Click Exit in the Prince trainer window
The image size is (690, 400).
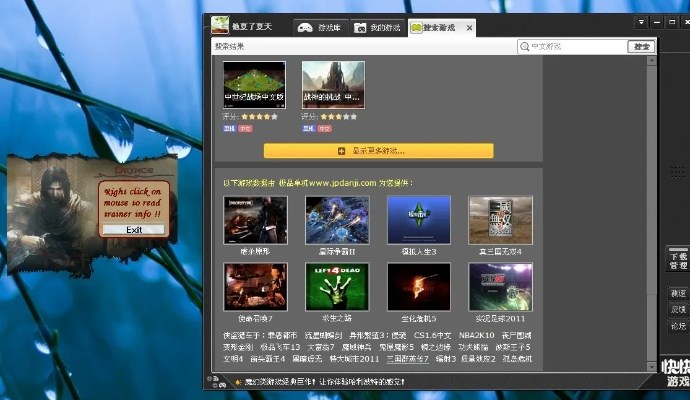click(x=134, y=230)
